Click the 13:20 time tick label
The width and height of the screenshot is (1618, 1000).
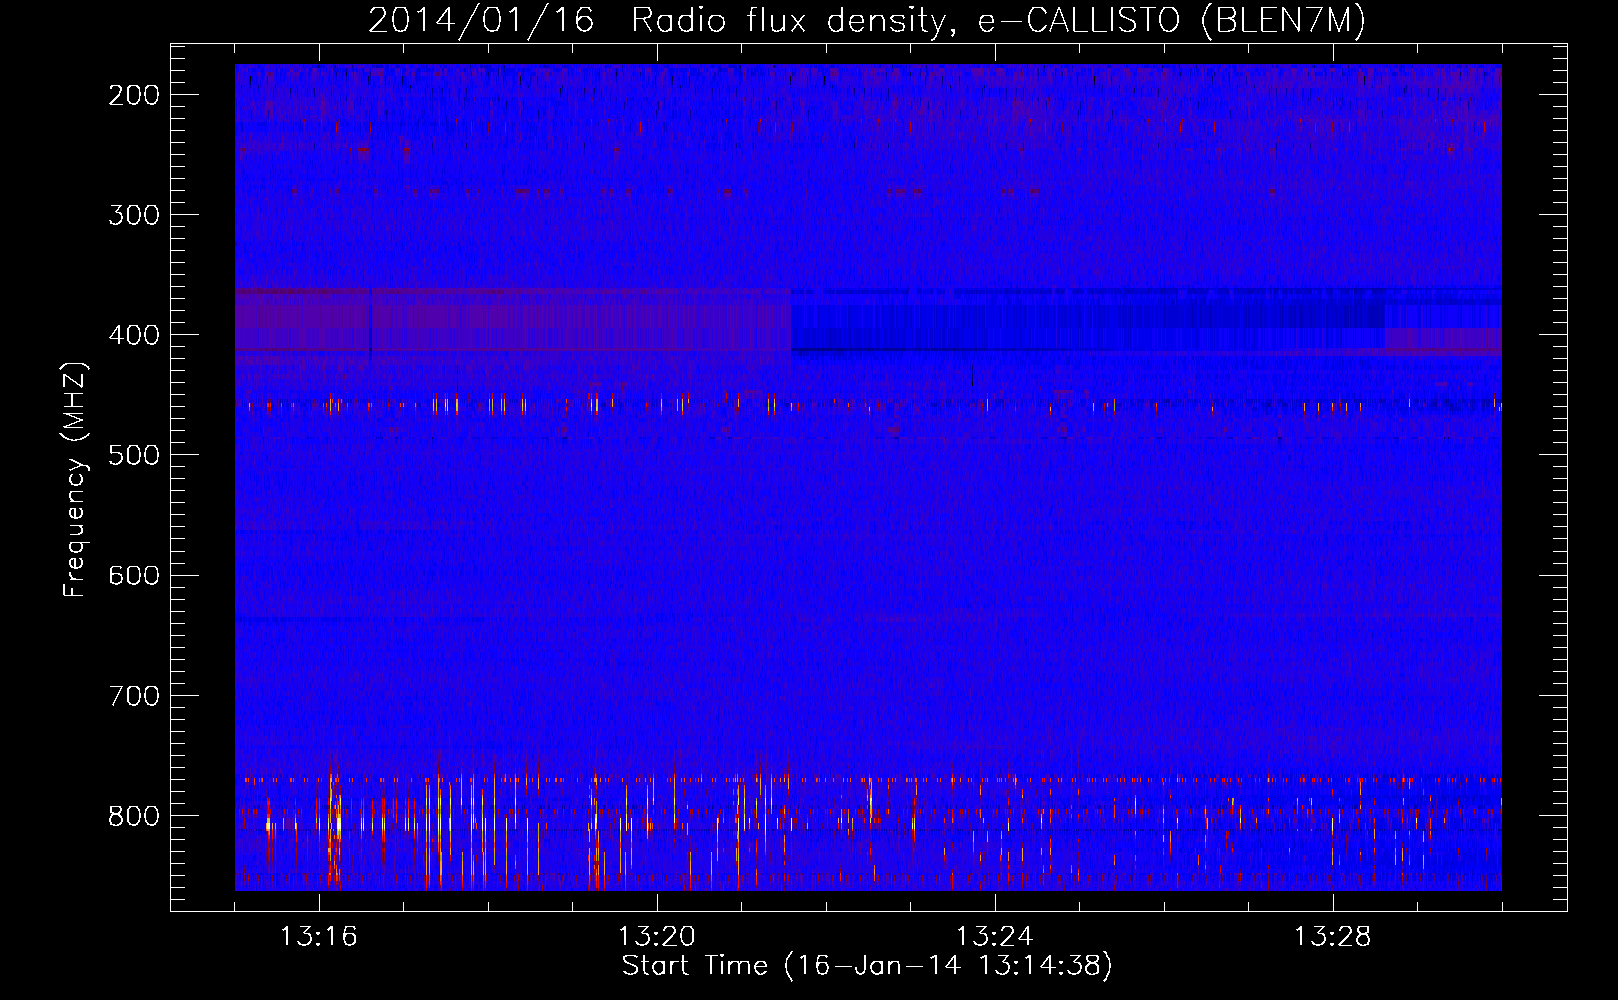coord(657,937)
